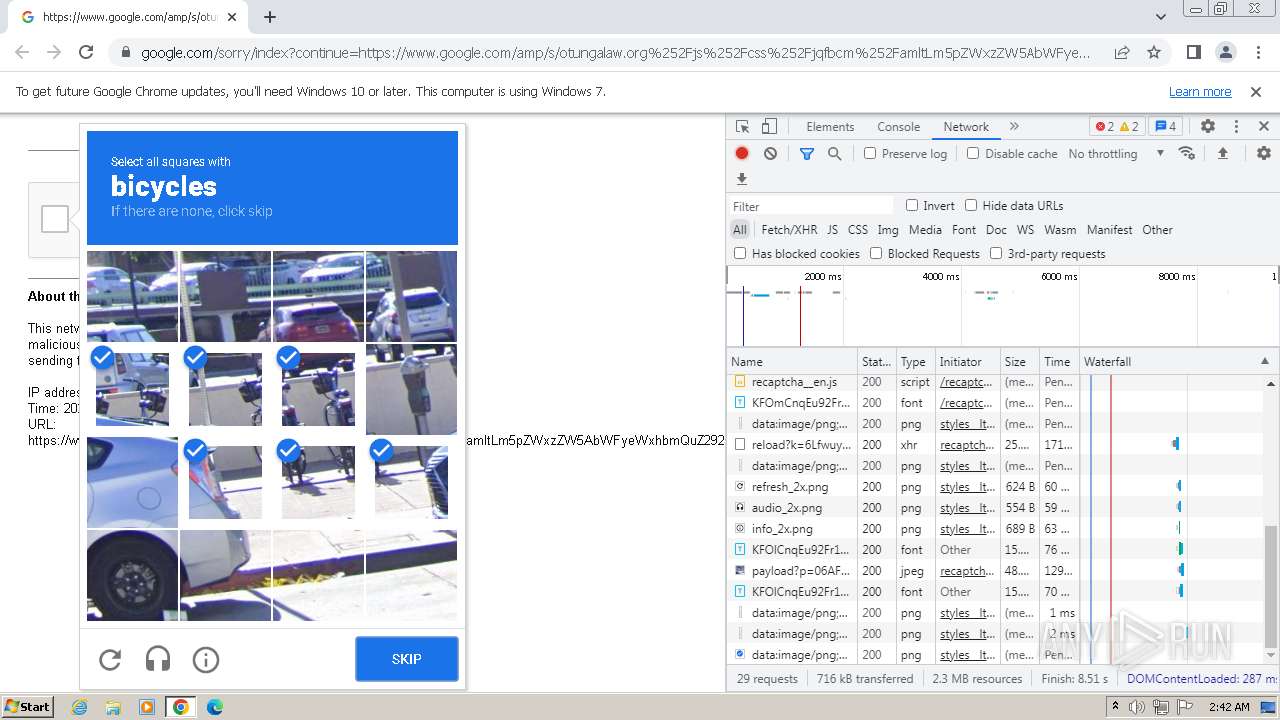
Task: Open network conditions wifi icon
Action: click(1187, 154)
